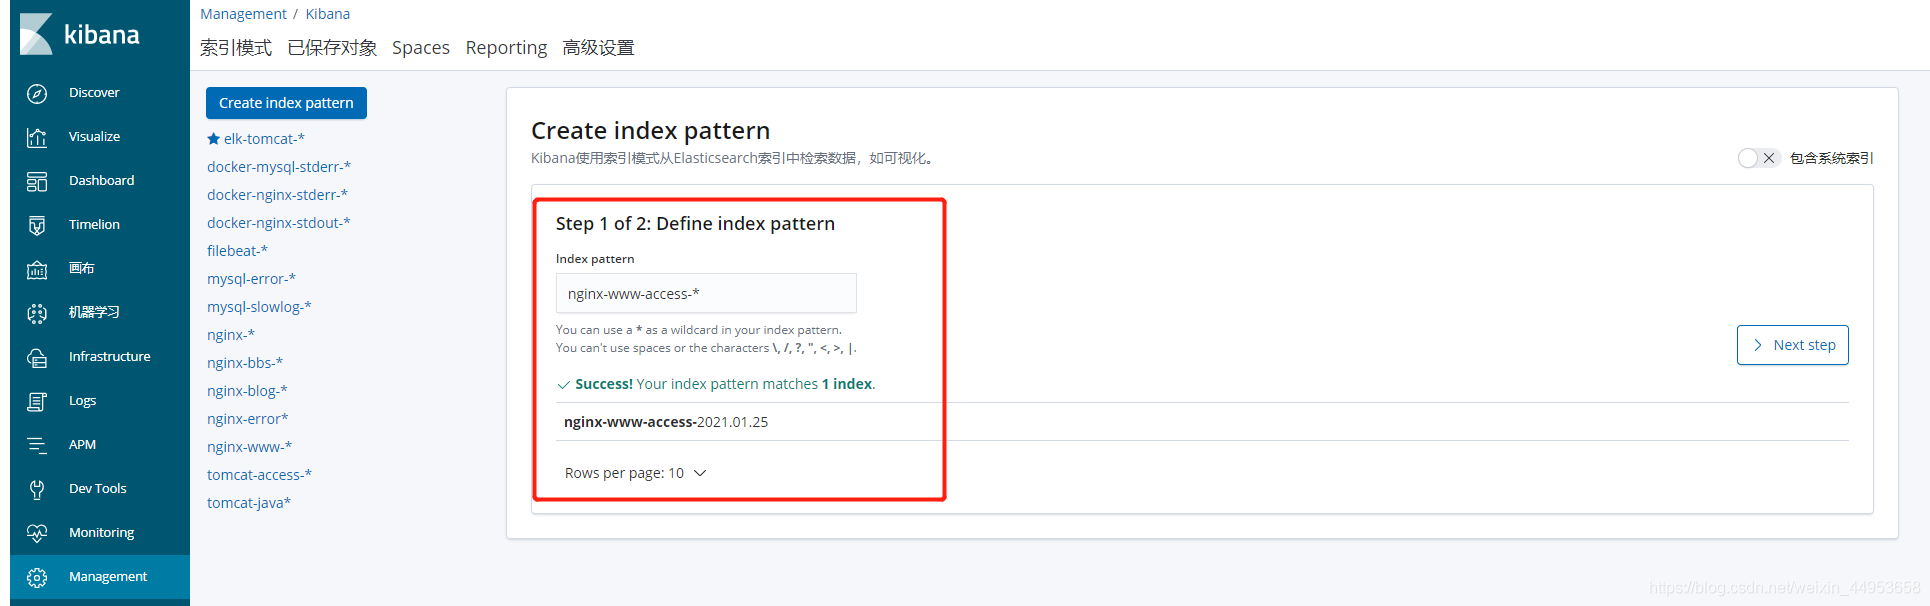This screenshot has height=606, width=1930.
Task: Switch to 已保存对象 tab
Action: click(x=332, y=47)
